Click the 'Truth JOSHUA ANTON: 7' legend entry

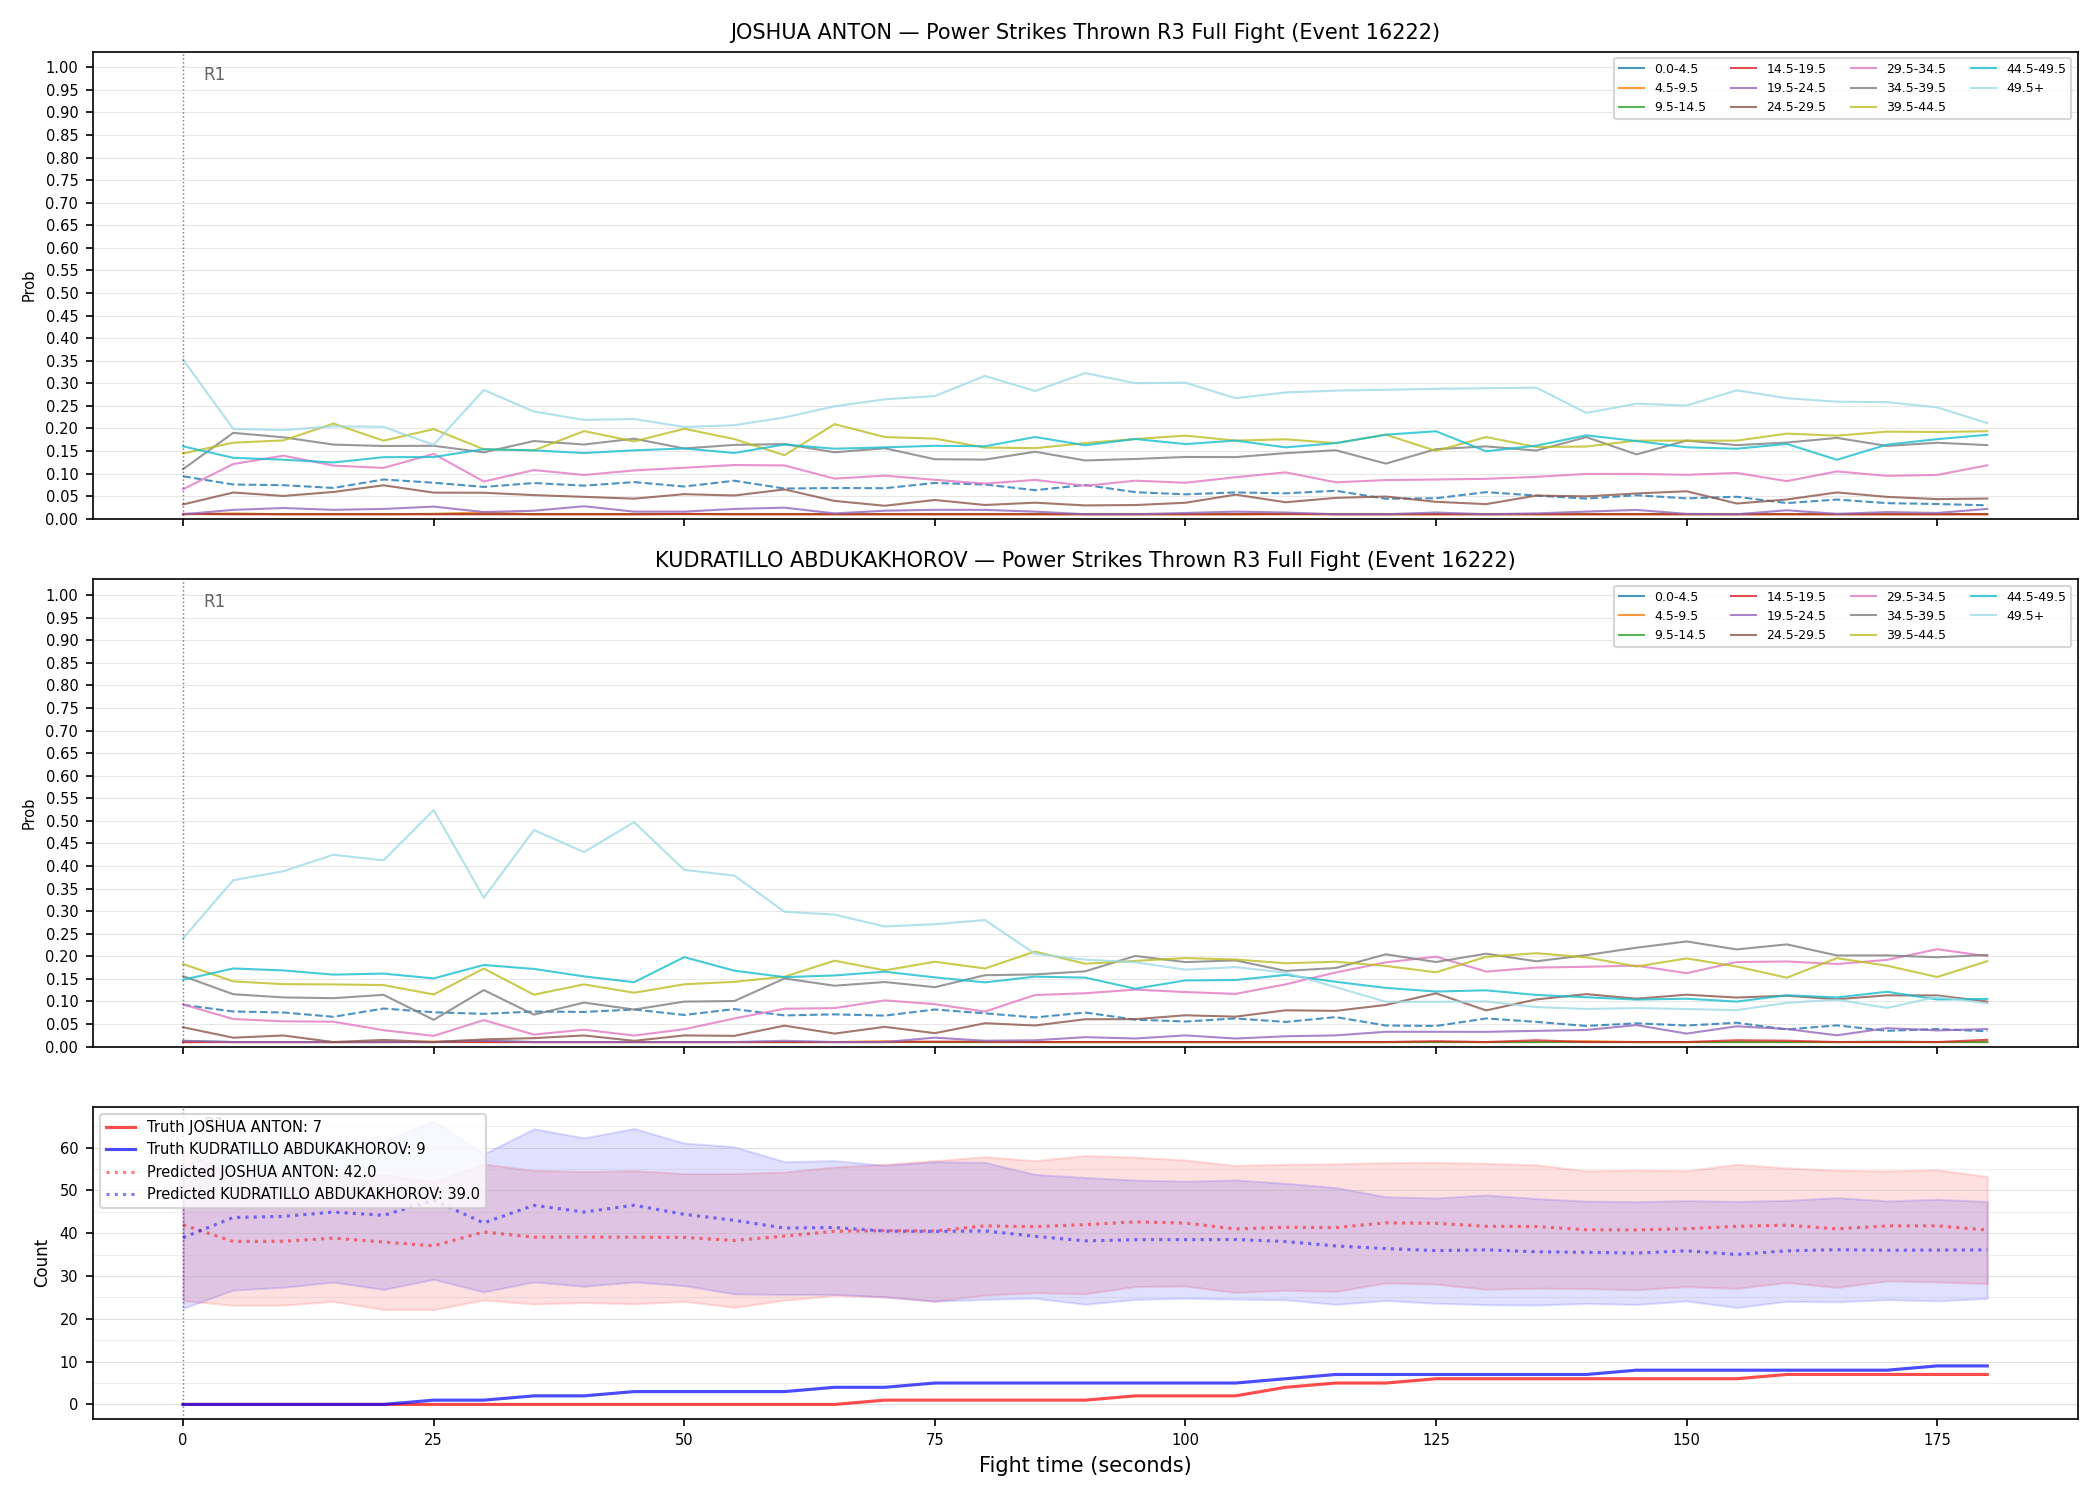213,1127
